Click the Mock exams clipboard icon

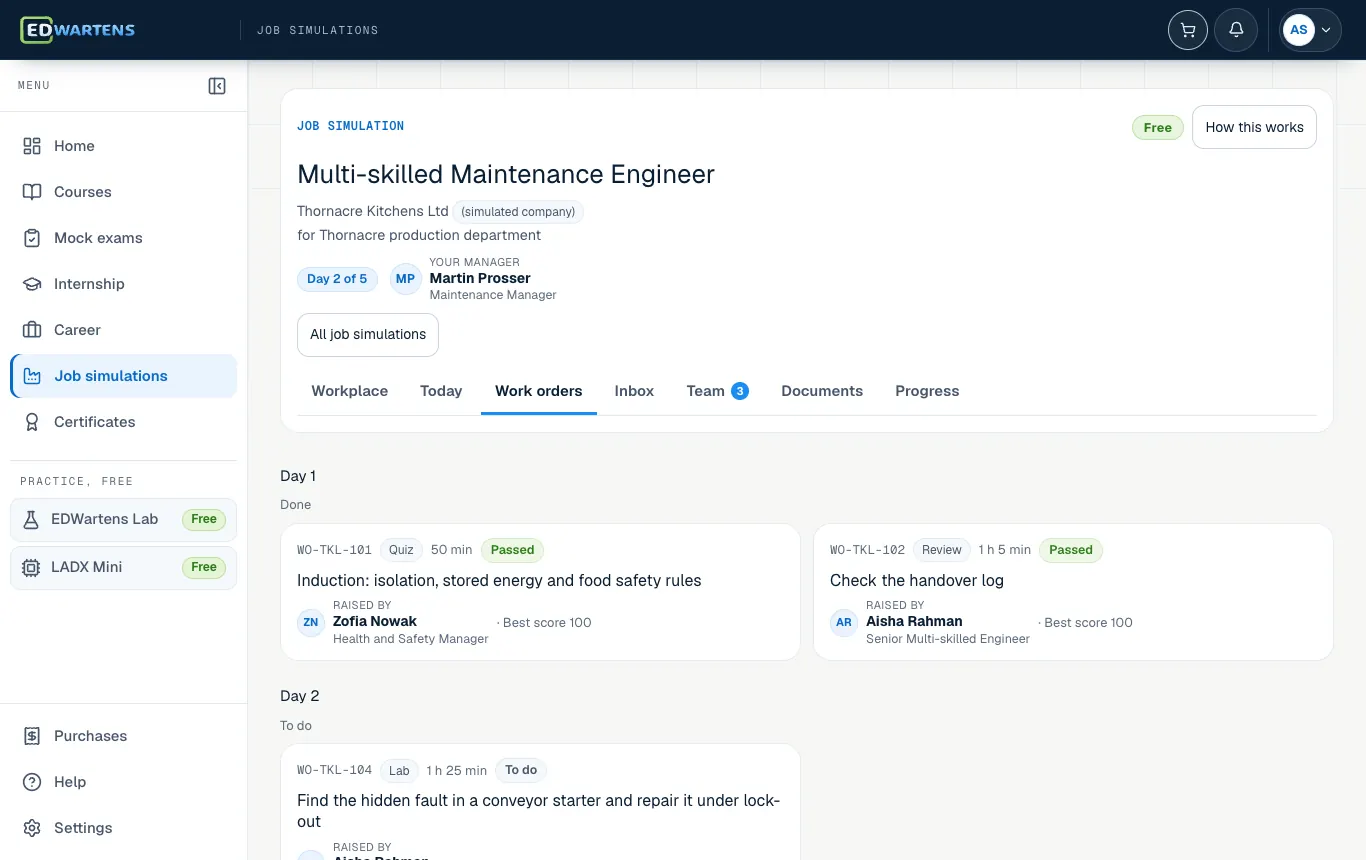point(32,238)
